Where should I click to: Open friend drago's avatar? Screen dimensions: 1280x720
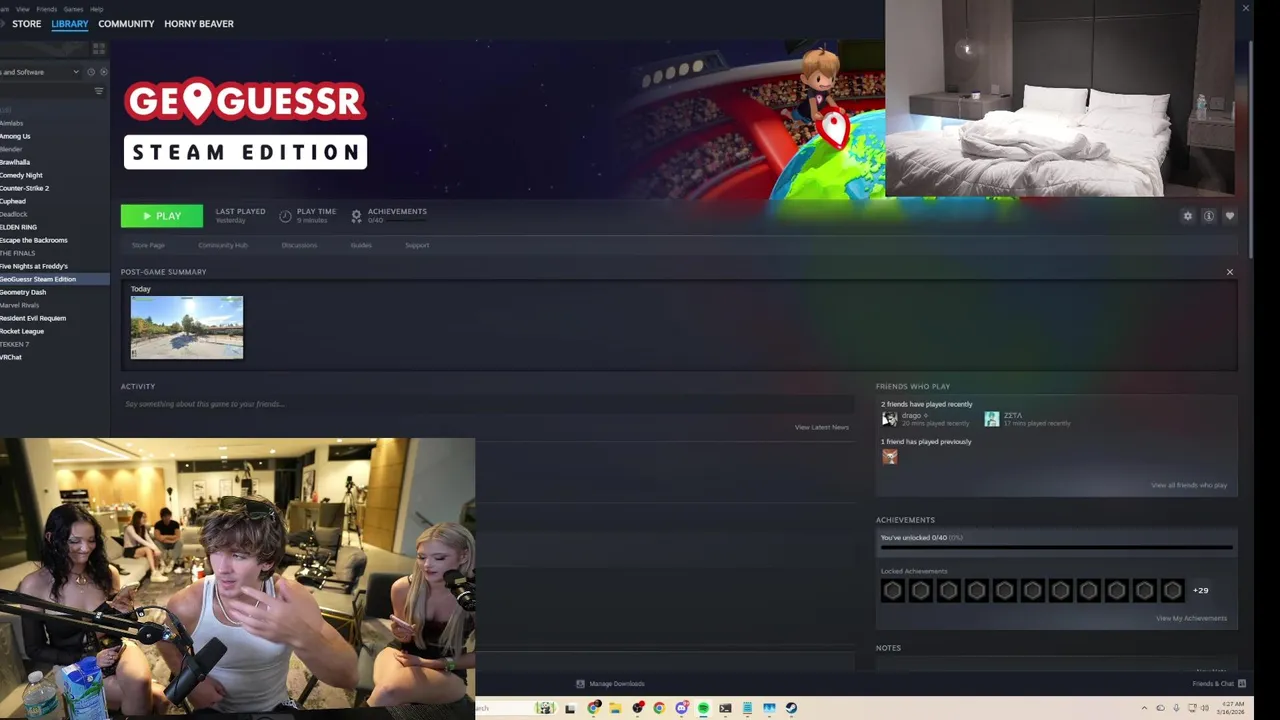889,419
